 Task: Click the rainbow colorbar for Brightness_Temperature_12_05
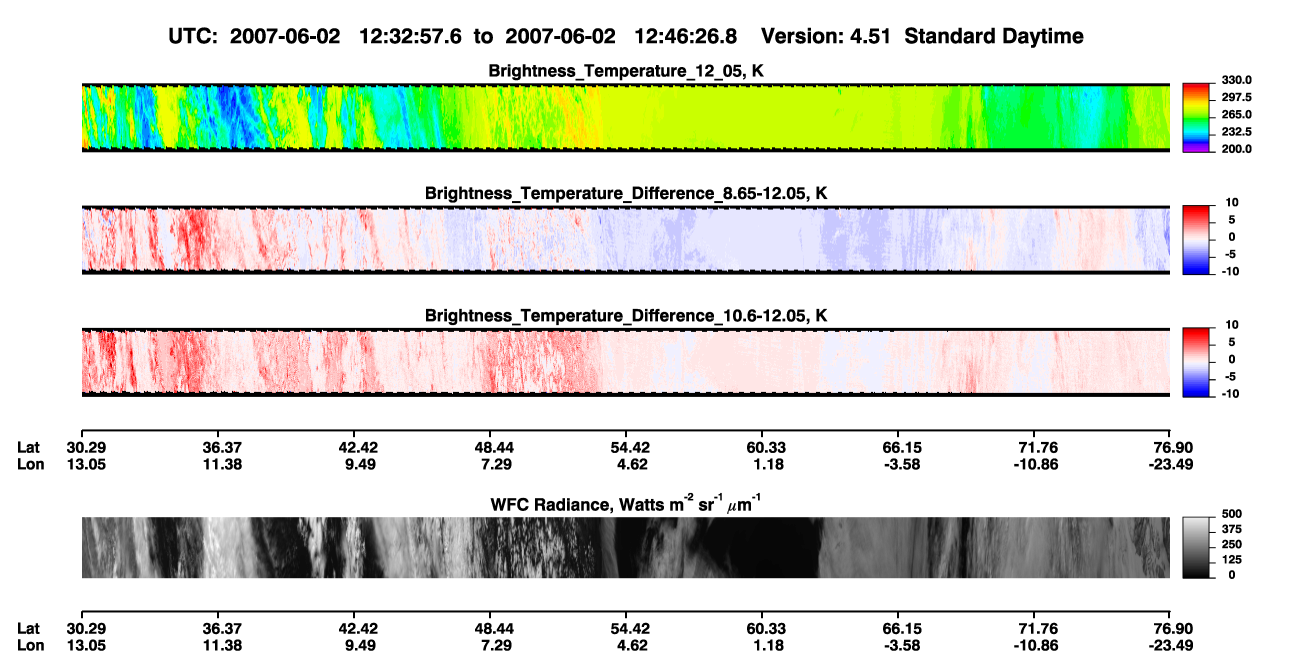1197,117
